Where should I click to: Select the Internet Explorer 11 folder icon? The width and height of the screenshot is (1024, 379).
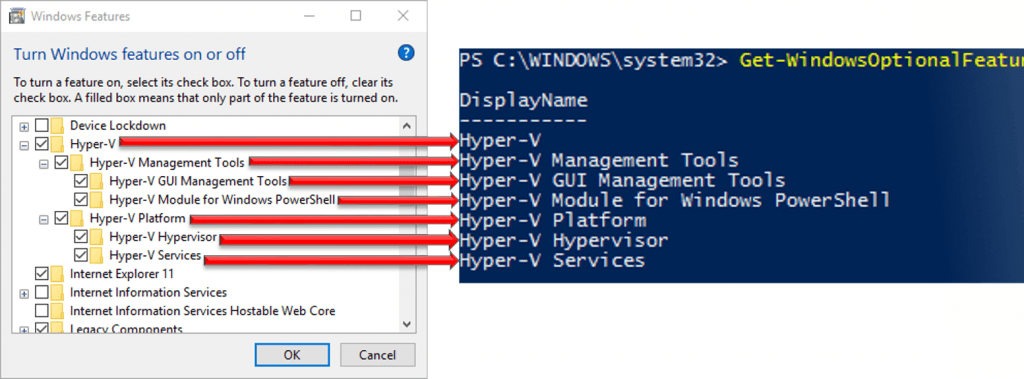[x=57, y=274]
